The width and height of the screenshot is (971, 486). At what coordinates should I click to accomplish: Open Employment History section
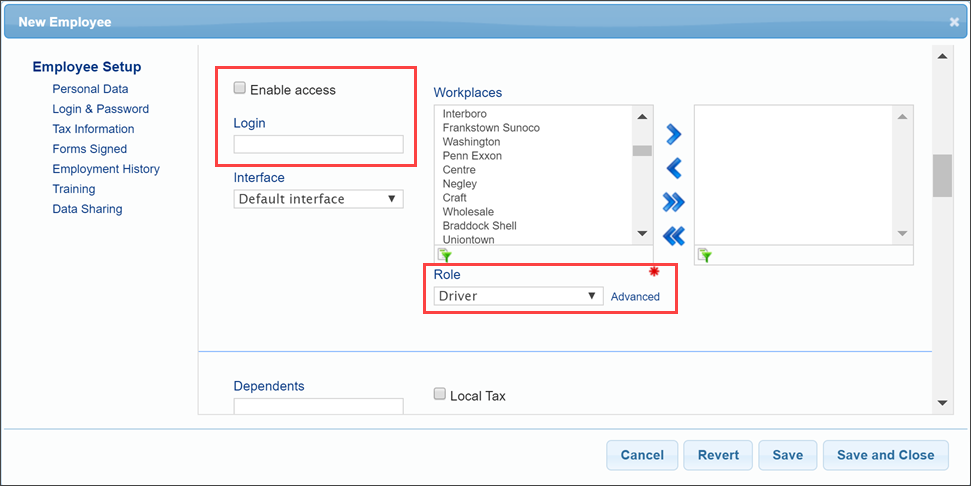[106, 169]
